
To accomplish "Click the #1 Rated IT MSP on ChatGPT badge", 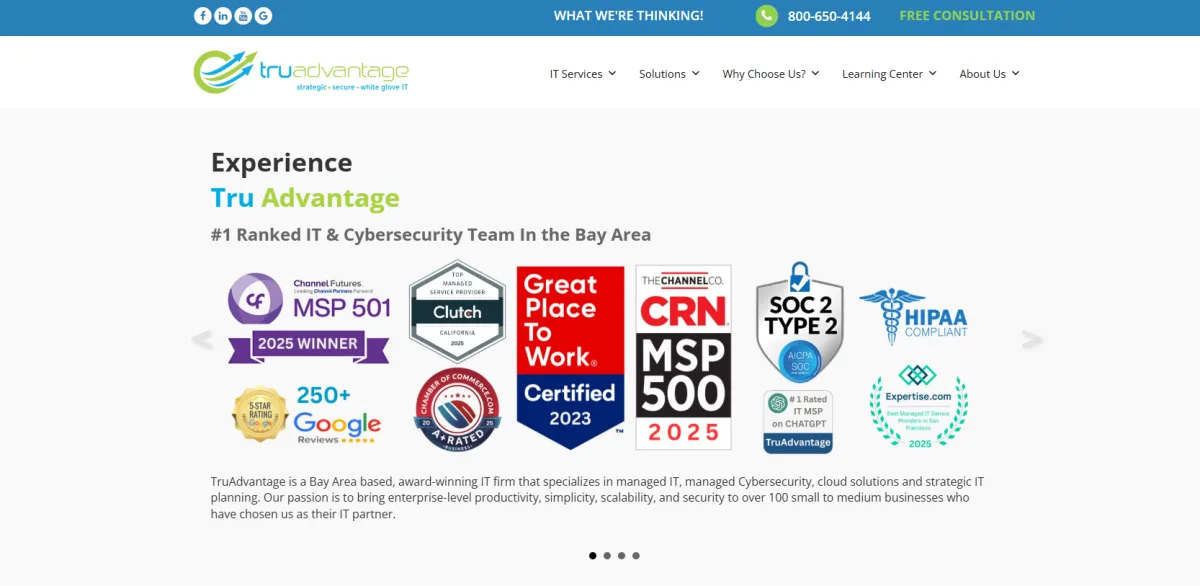I will [x=798, y=421].
